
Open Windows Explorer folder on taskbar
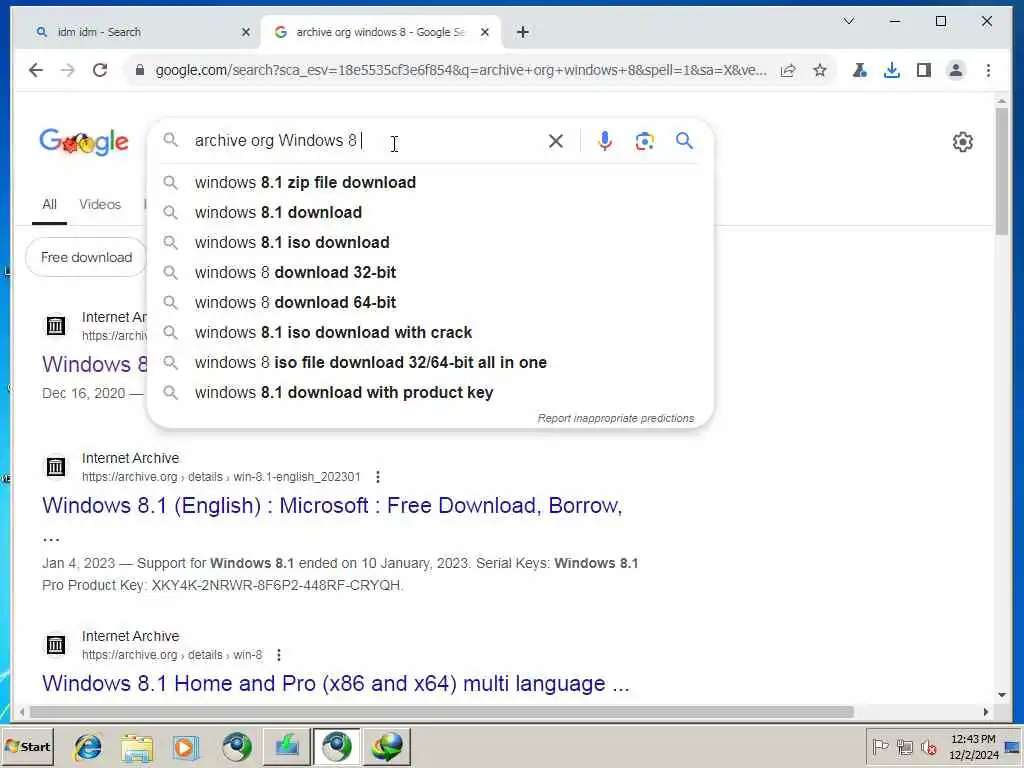point(136,746)
